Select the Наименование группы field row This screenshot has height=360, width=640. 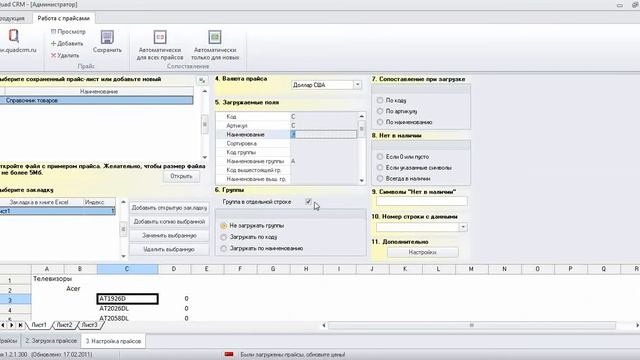[x=287, y=161]
